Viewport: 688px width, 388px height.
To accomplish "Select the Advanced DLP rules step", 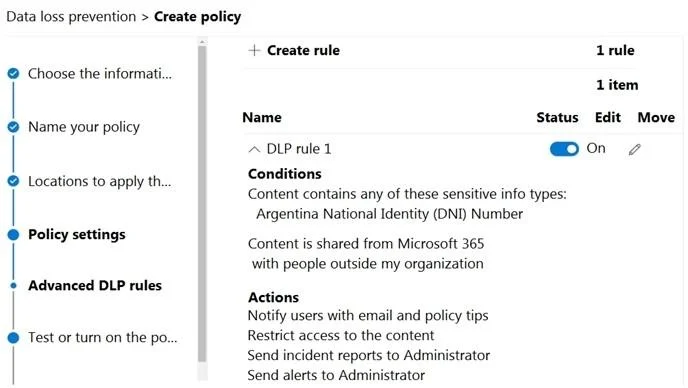I will 95,286.
